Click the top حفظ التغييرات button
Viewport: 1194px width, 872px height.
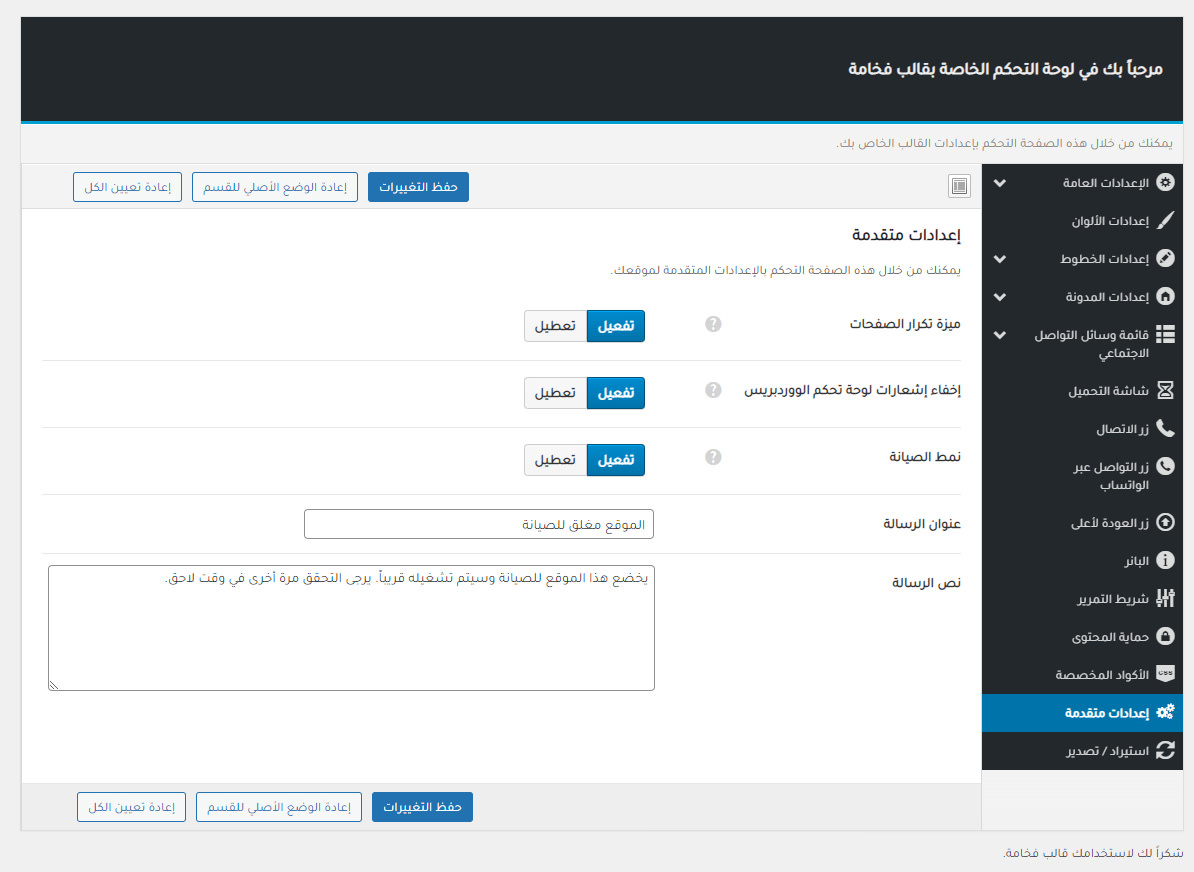coord(418,187)
